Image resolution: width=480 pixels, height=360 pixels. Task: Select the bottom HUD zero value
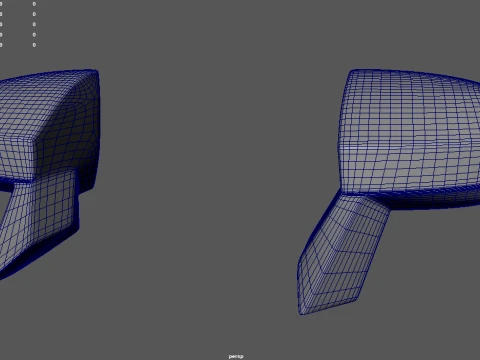(x=34, y=45)
